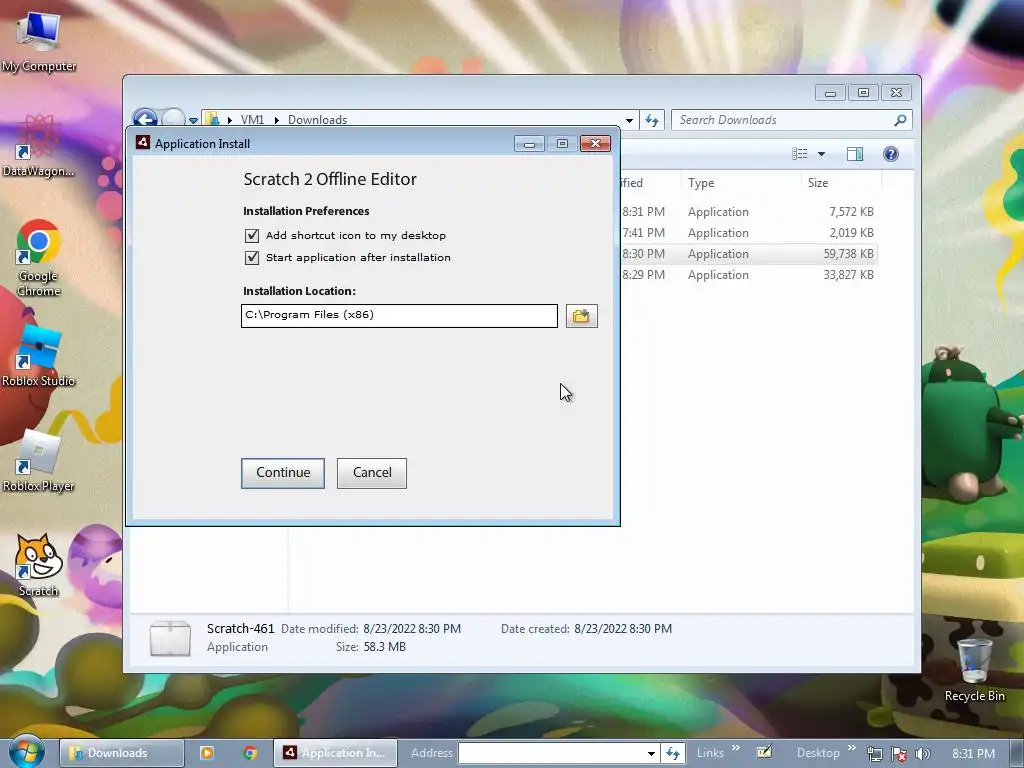Sort by the Type column header

pos(741,183)
